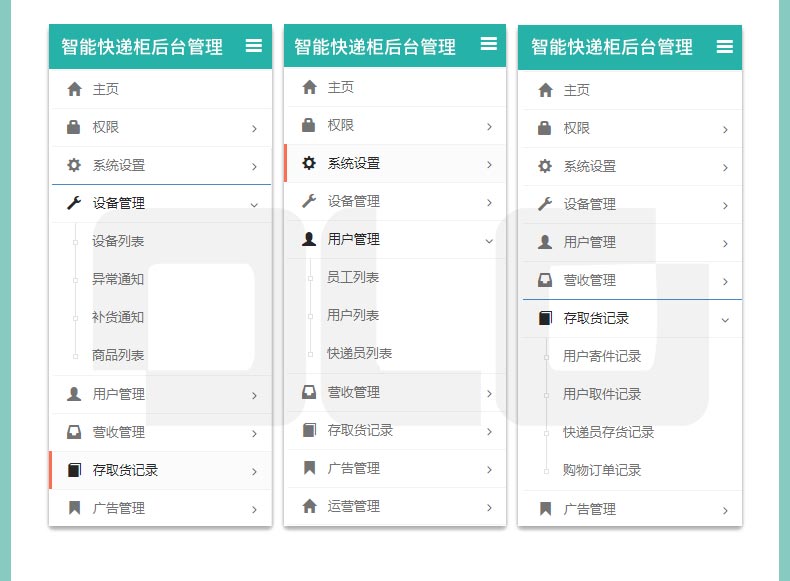Open 员工列表 under 用户管理

coord(353,277)
